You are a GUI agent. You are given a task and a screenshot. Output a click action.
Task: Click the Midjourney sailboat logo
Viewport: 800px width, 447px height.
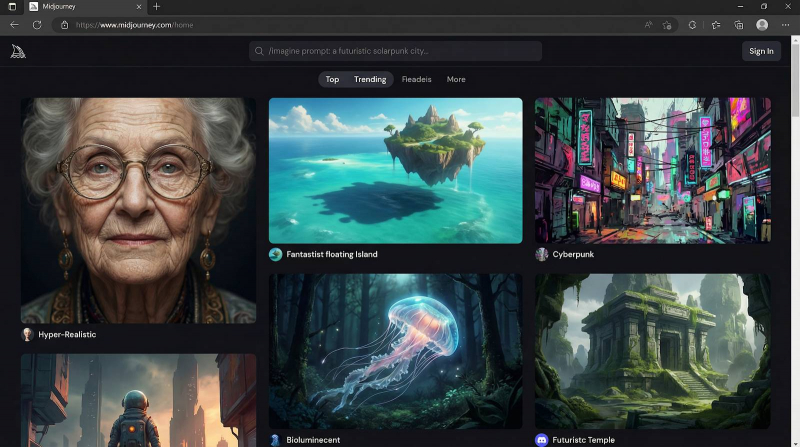tap(18, 51)
